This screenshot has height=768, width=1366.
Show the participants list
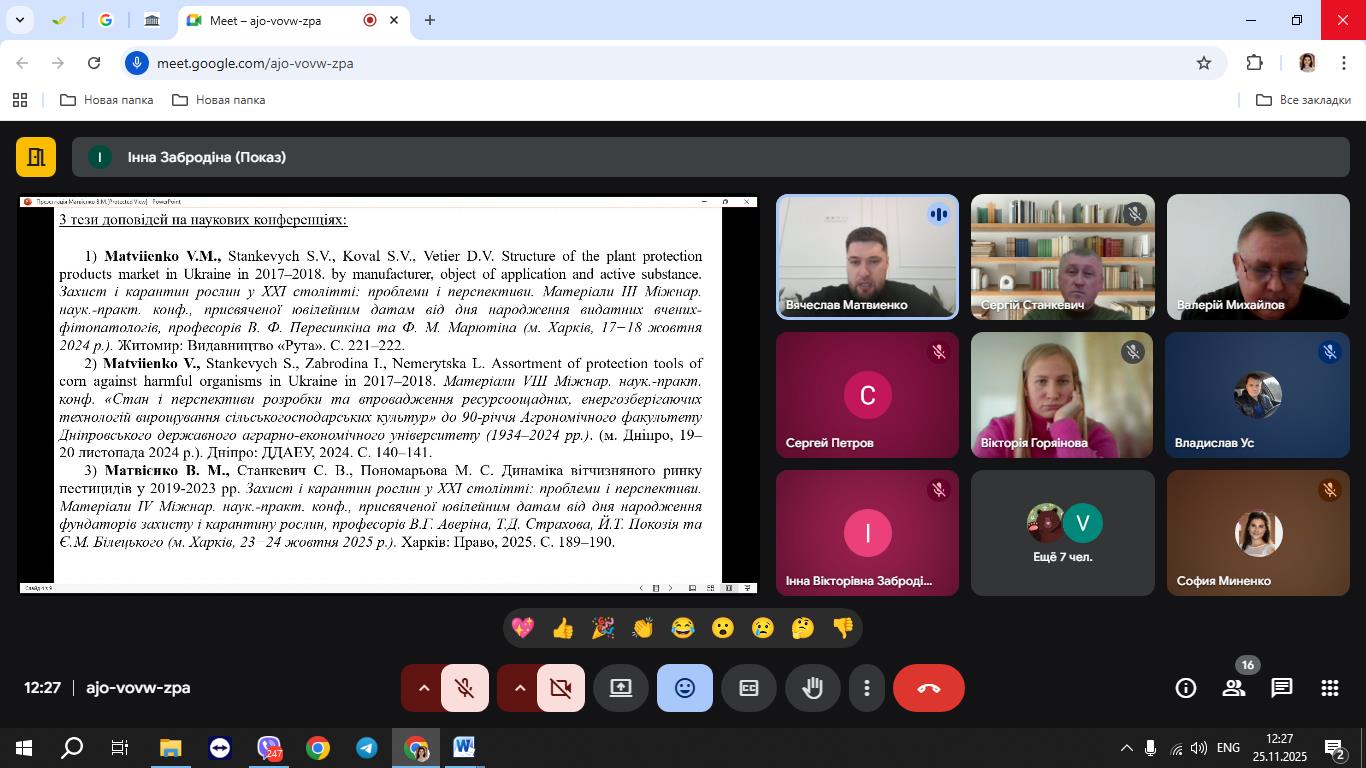coord(1233,688)
